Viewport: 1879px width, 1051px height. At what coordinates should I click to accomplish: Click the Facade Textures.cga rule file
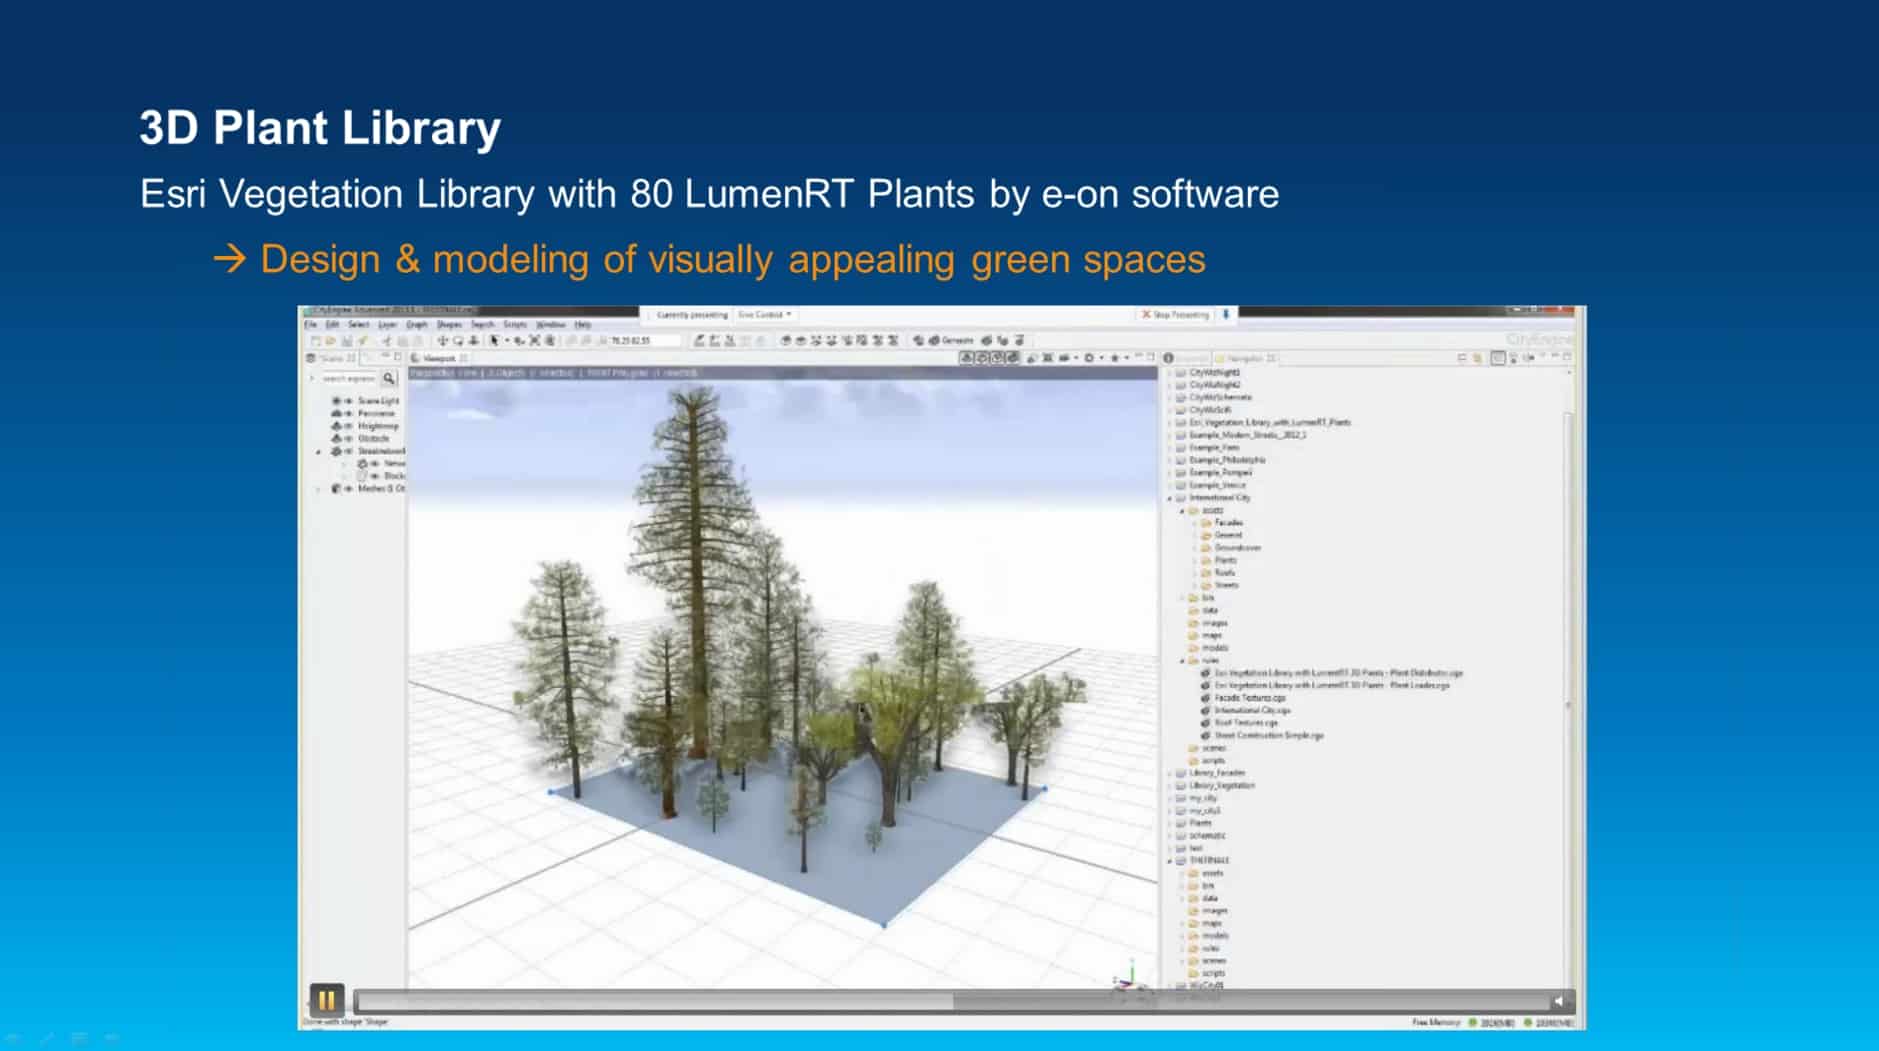click(x=1248, y=698)
